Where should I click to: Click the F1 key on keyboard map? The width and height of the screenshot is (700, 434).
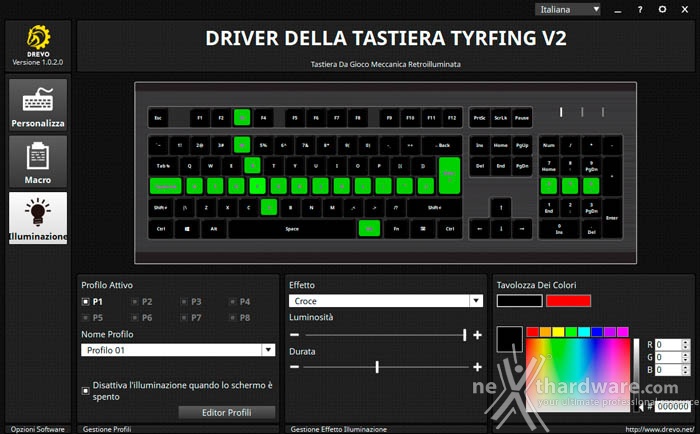[x=200, y=118]
